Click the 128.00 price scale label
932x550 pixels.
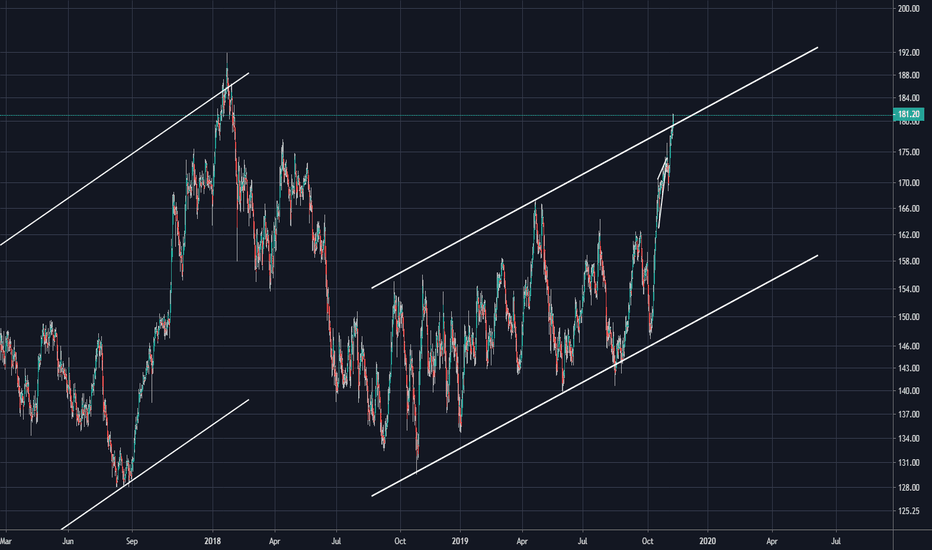pyautogui.click(x=909, y=488)
